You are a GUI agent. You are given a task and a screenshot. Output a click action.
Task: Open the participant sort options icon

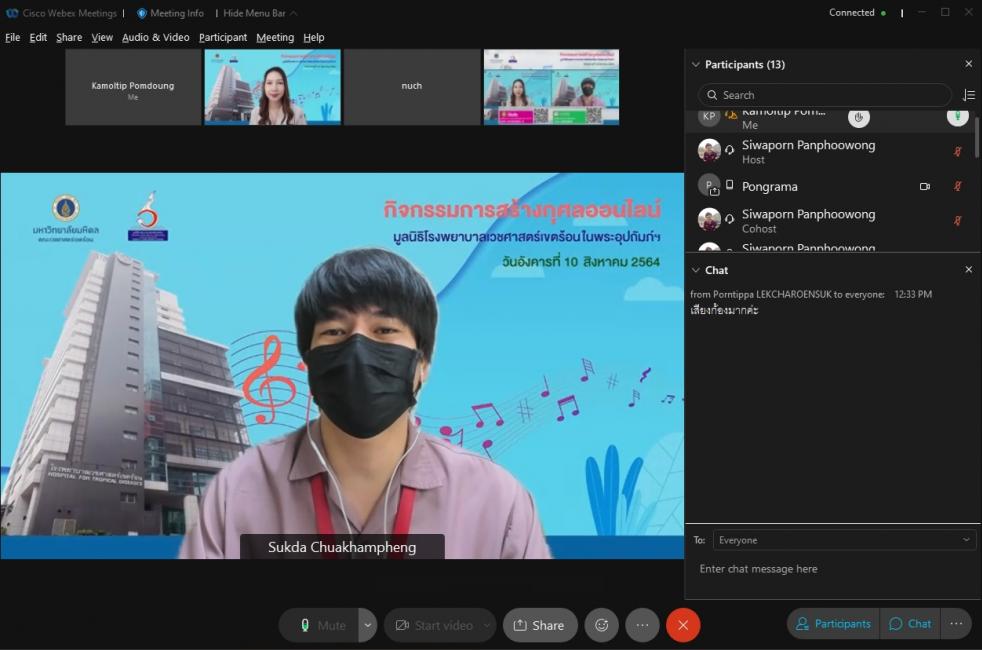point(968,95)
